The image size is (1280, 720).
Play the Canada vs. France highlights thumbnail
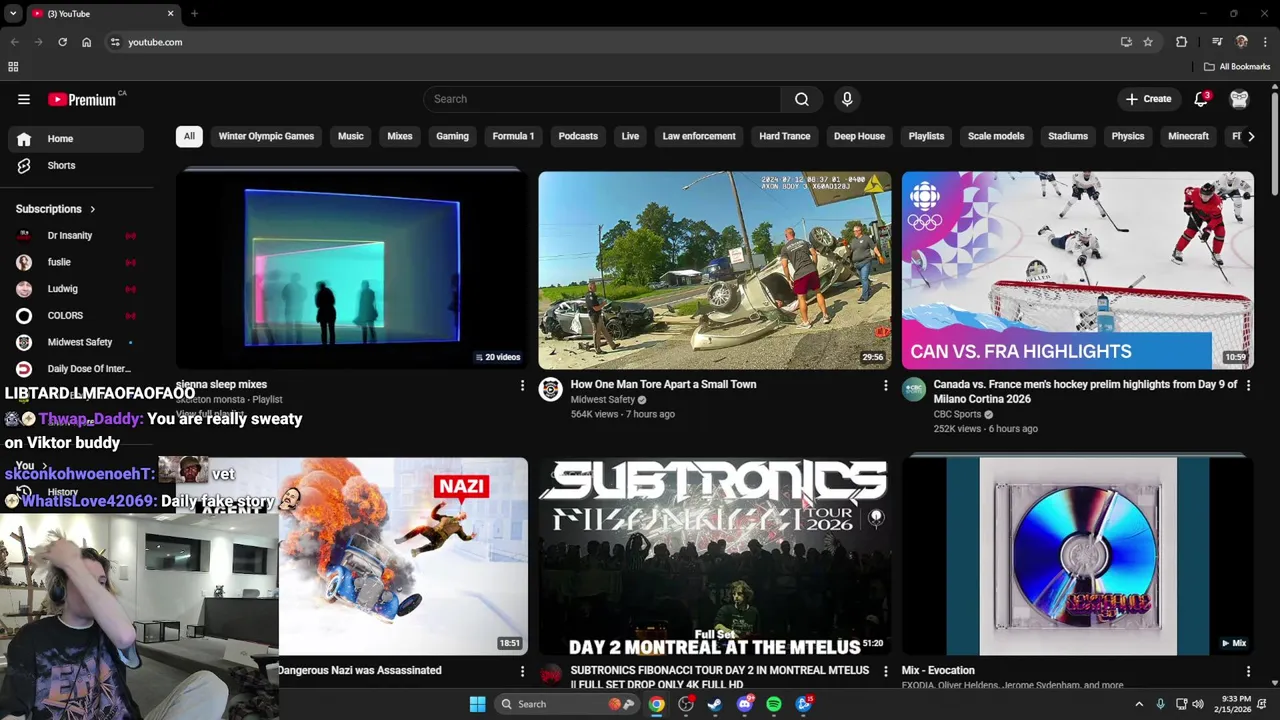coord(1077,270)
